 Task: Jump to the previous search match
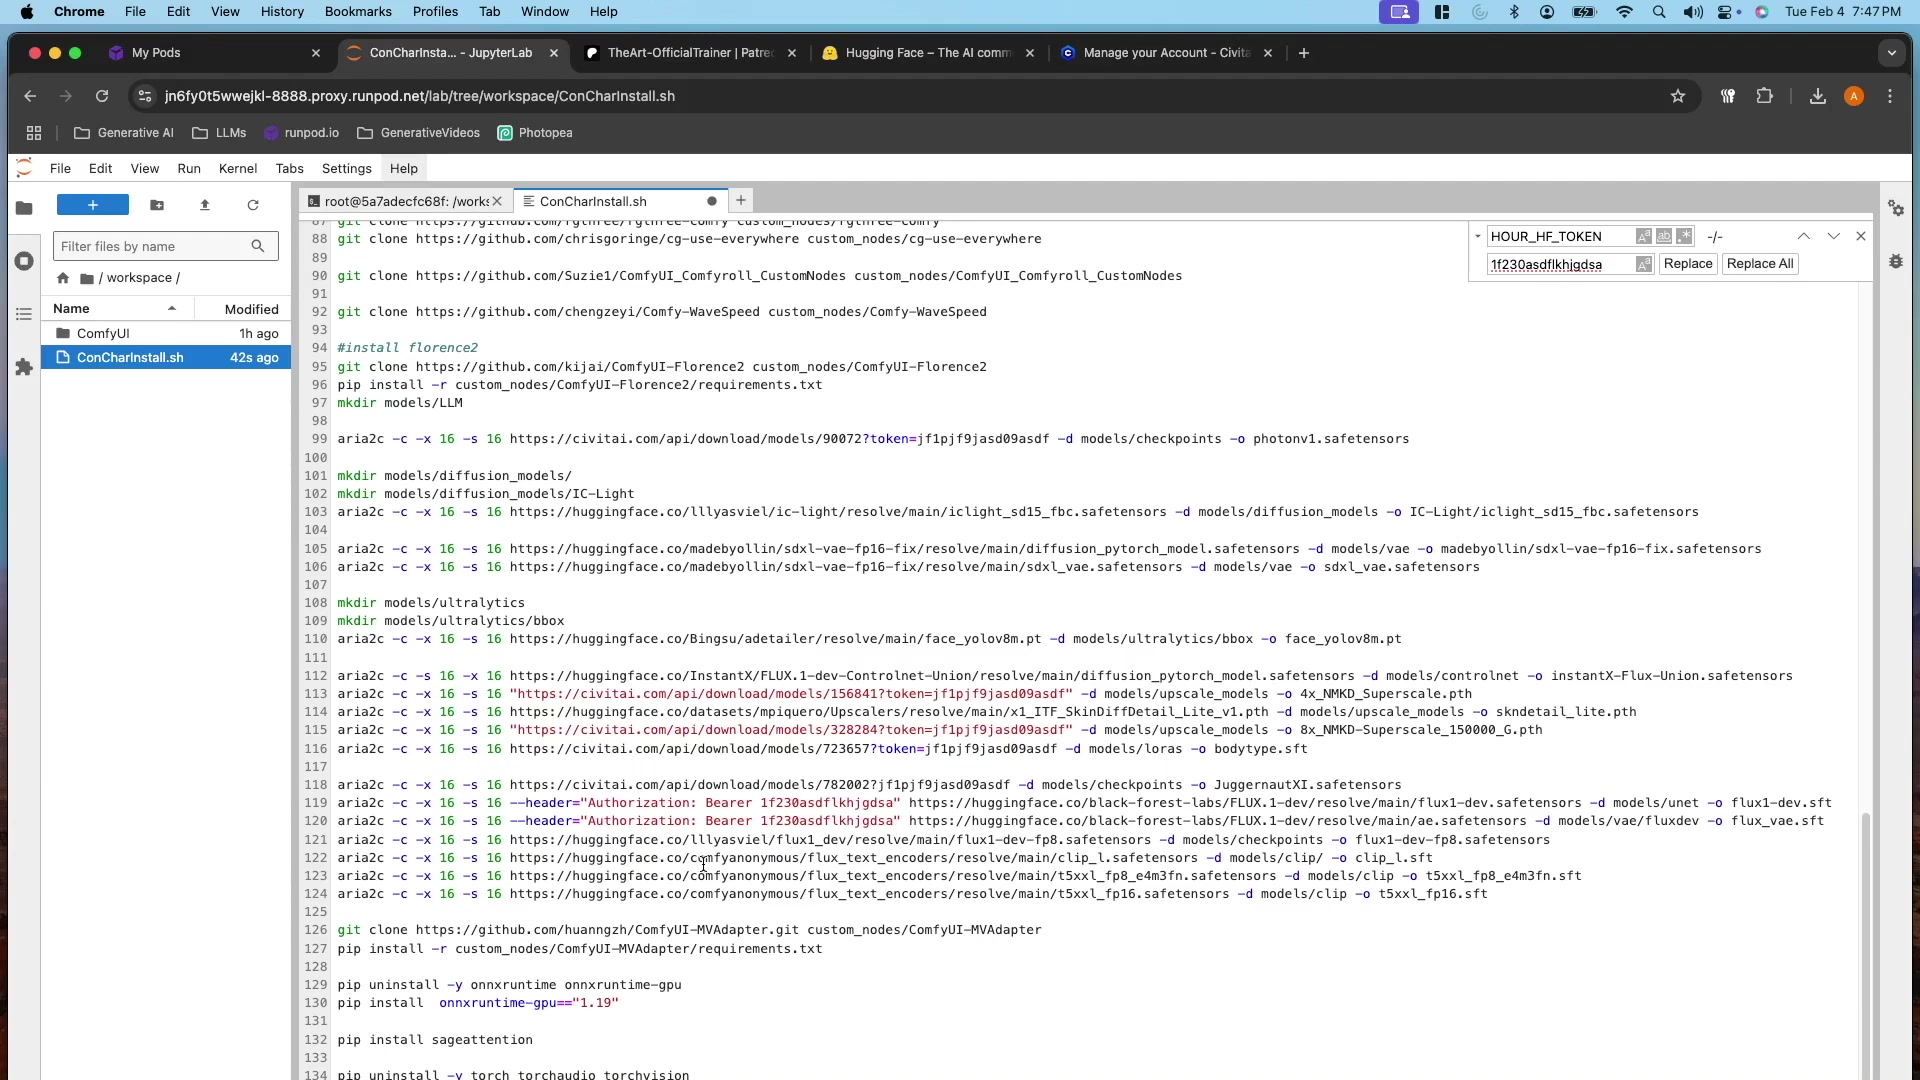coord(1803,237)
